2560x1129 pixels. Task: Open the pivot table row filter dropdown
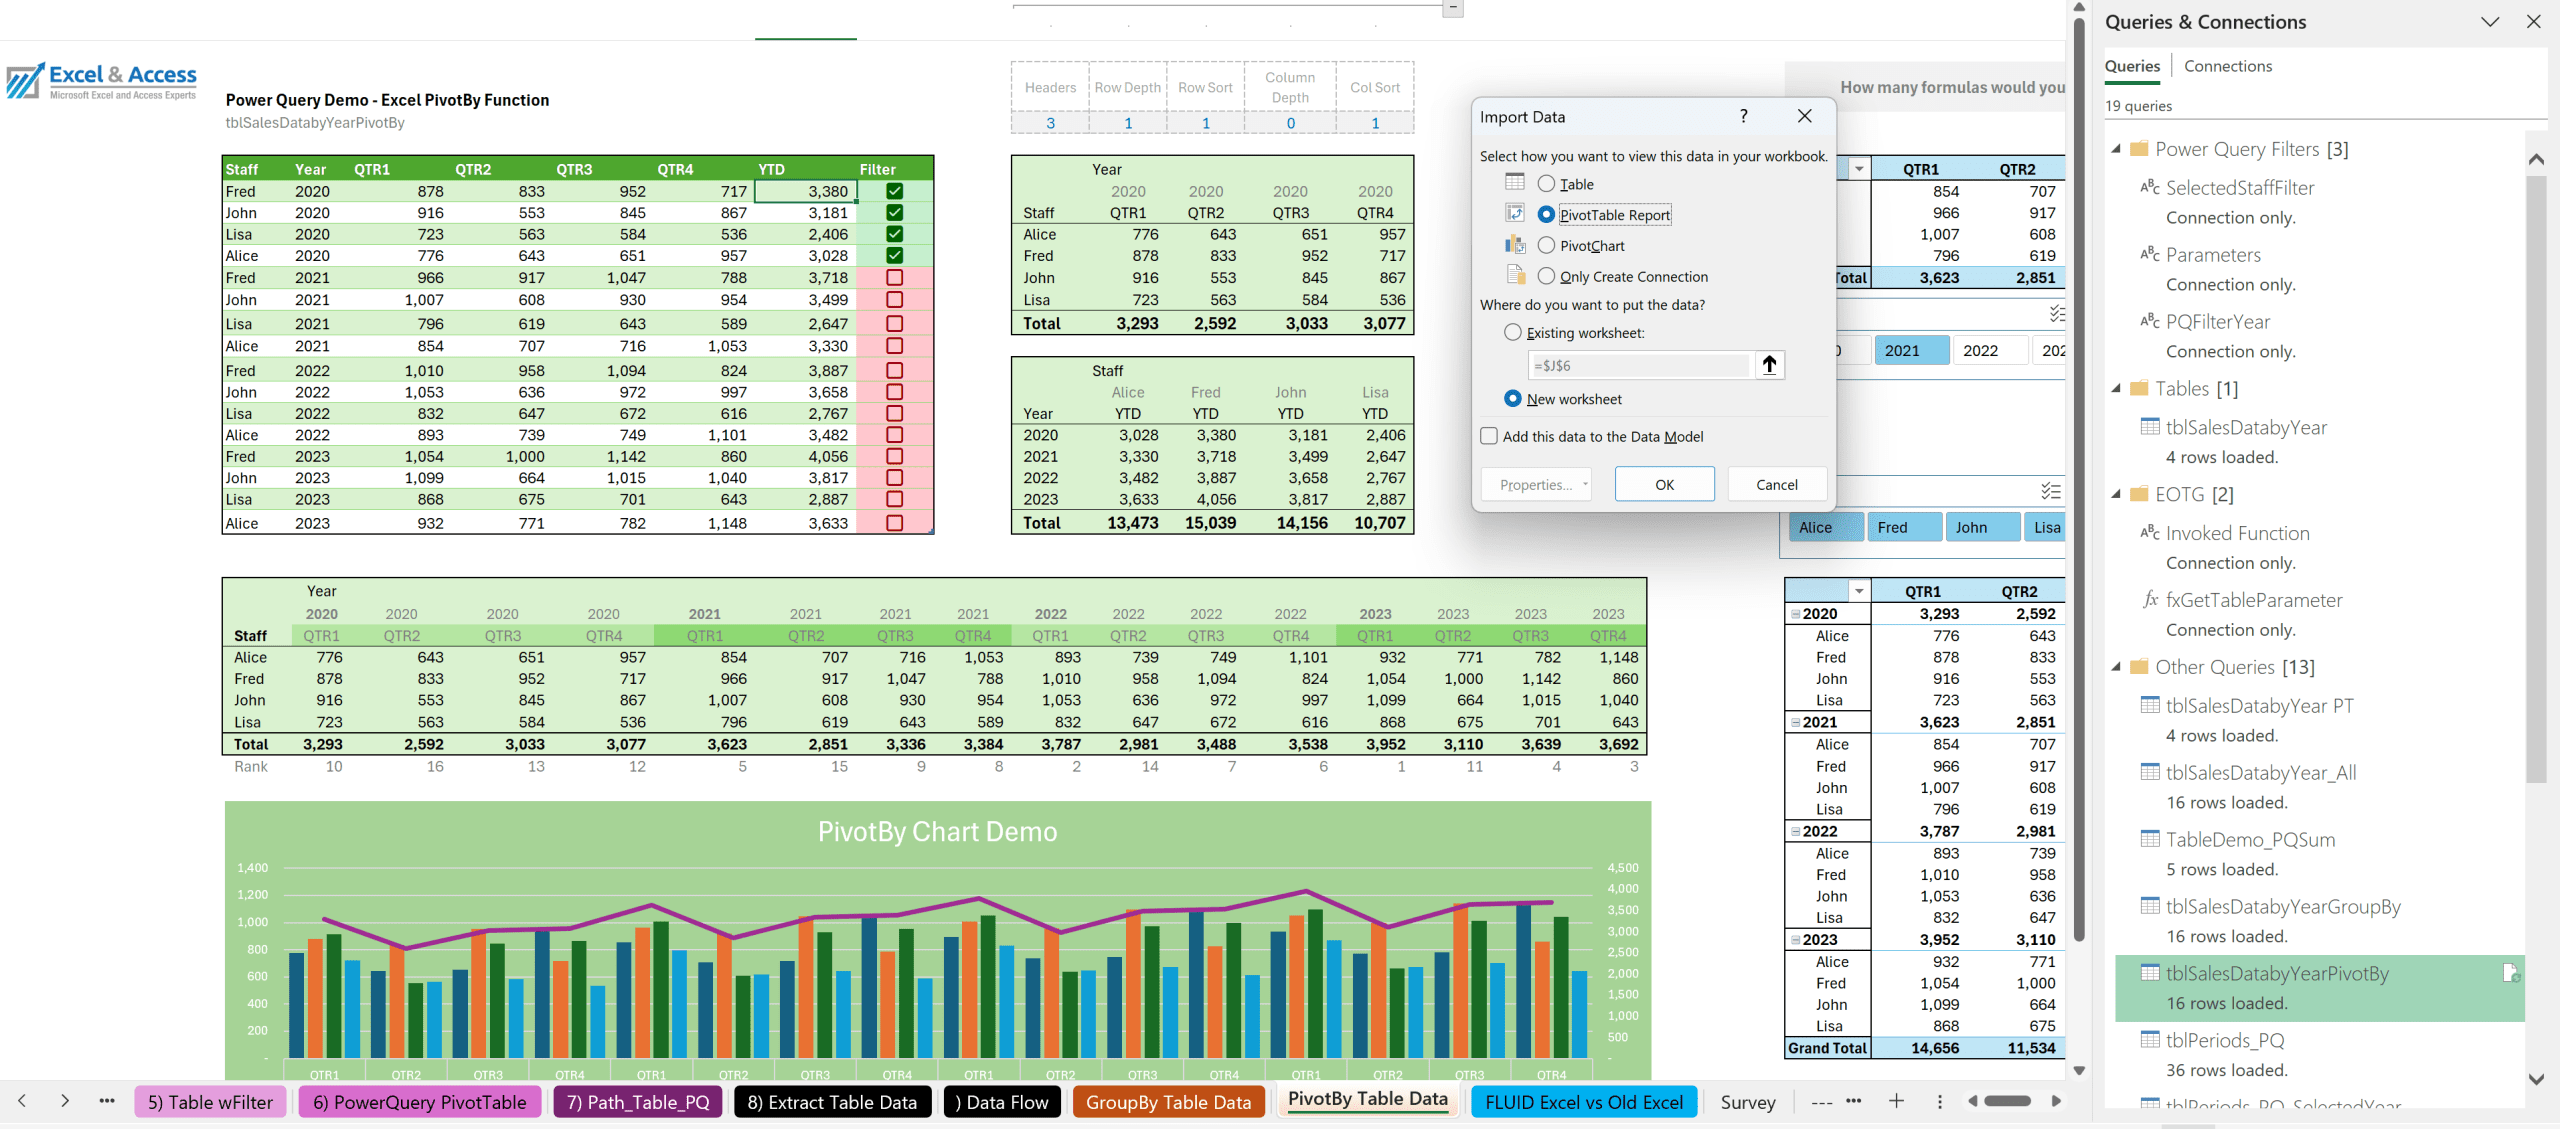pos(1858,591)
